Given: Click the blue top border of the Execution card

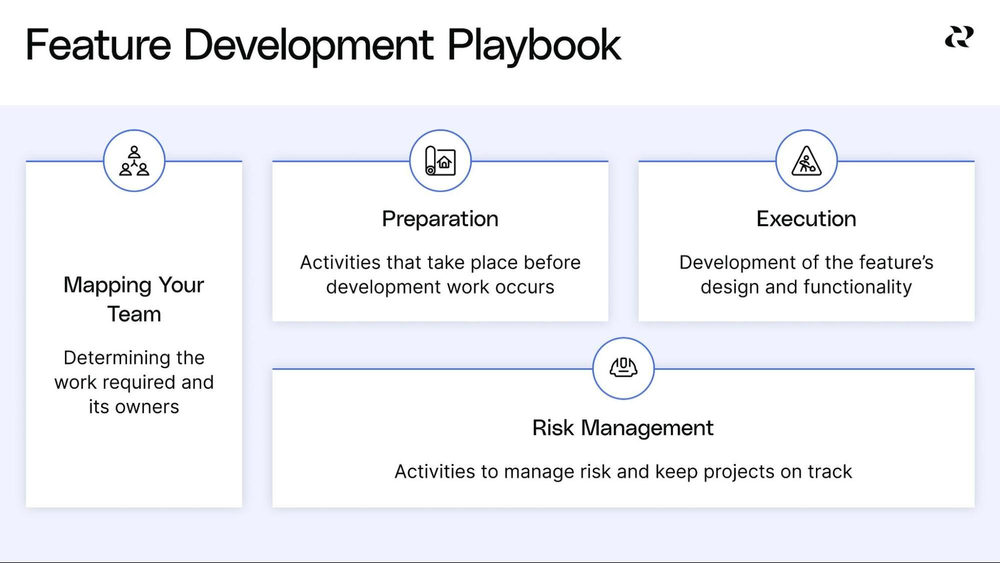Looking at the screenshot, I should (x=900, y=161).
